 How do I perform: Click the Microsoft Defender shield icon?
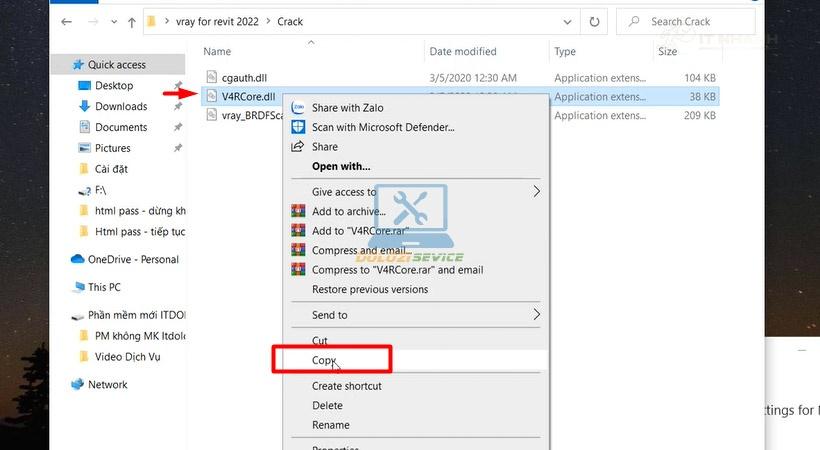coord(298,127)
